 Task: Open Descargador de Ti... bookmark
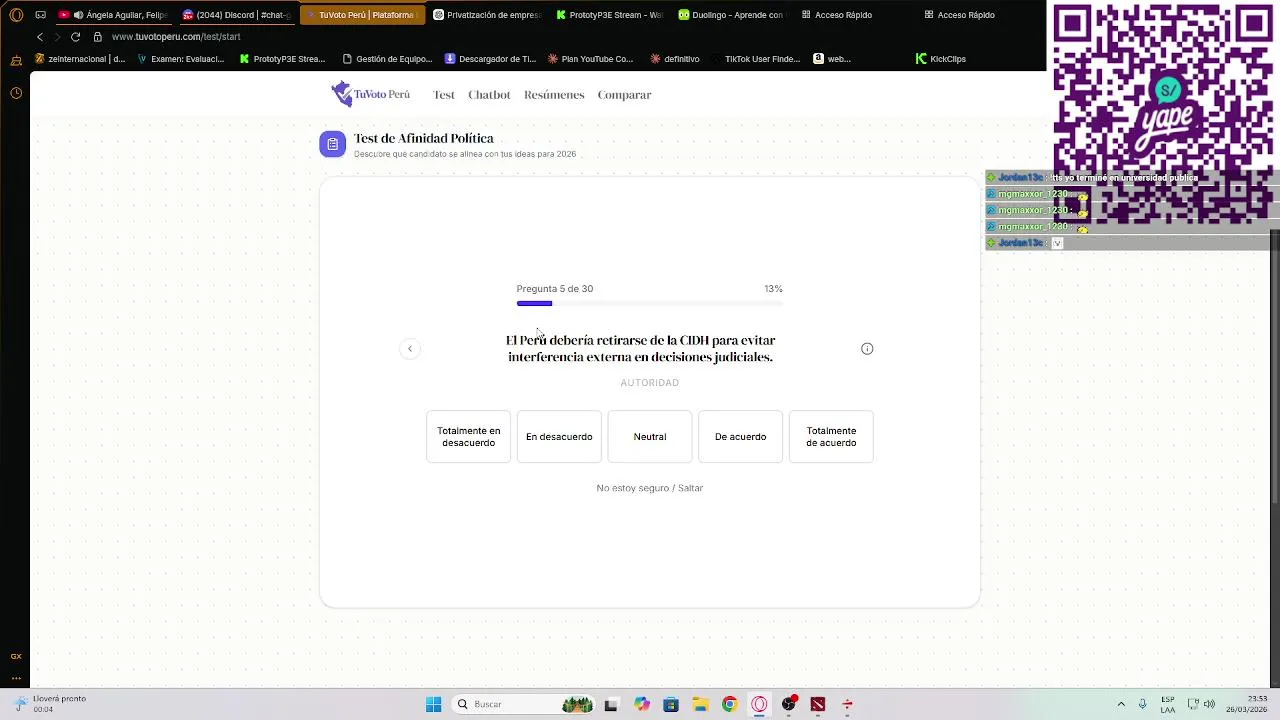pos(490,59)
